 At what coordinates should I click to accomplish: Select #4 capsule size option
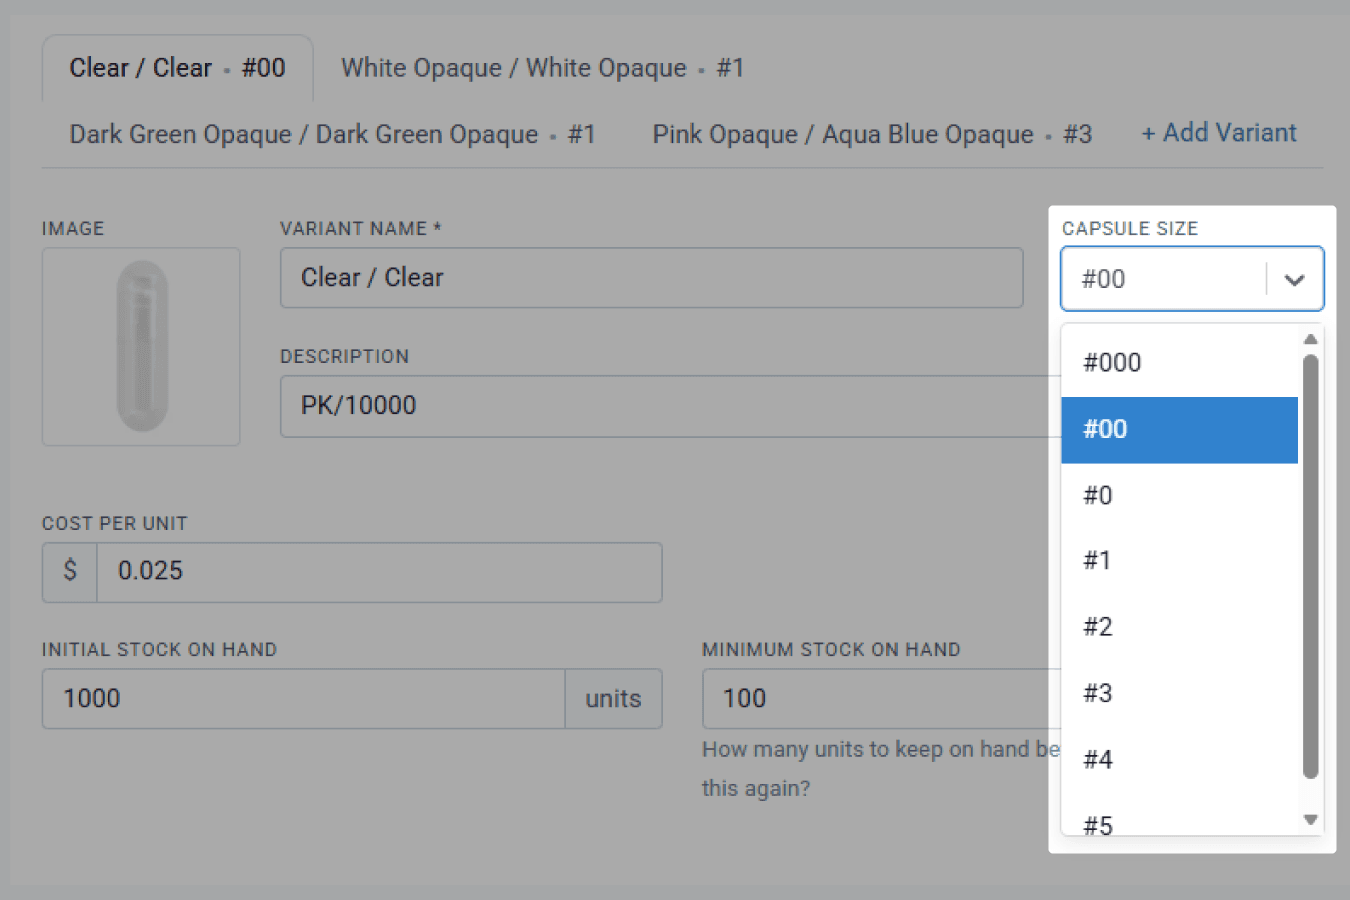click(x=1179, y=760)
